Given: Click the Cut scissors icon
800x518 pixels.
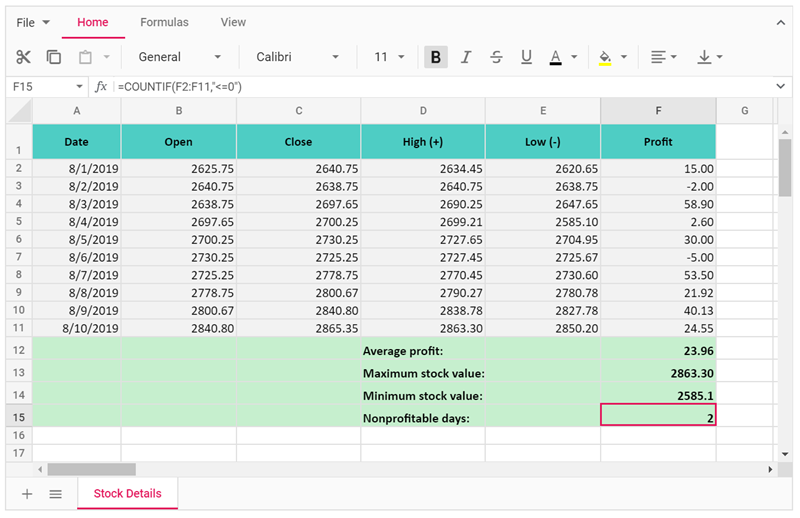Looking at the screenshot, I should point(24,57).
